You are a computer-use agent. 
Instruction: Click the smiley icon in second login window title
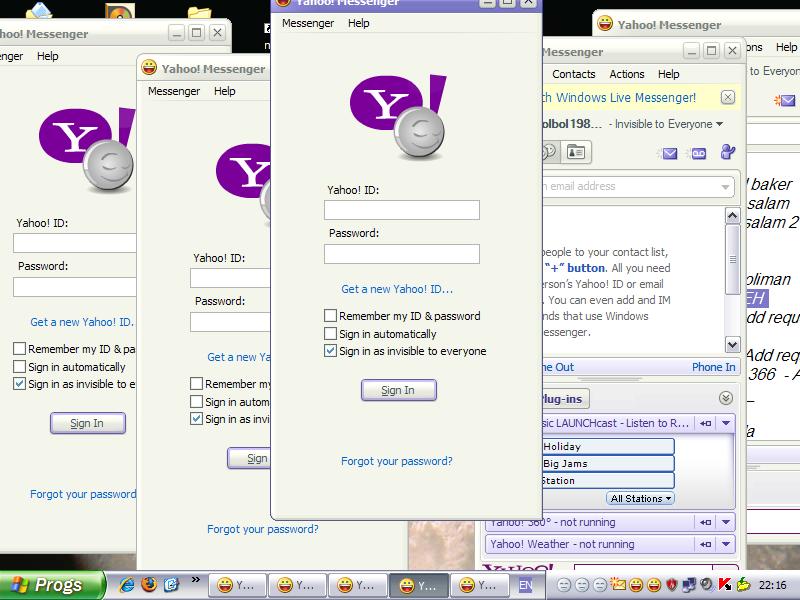pos(149,67)
